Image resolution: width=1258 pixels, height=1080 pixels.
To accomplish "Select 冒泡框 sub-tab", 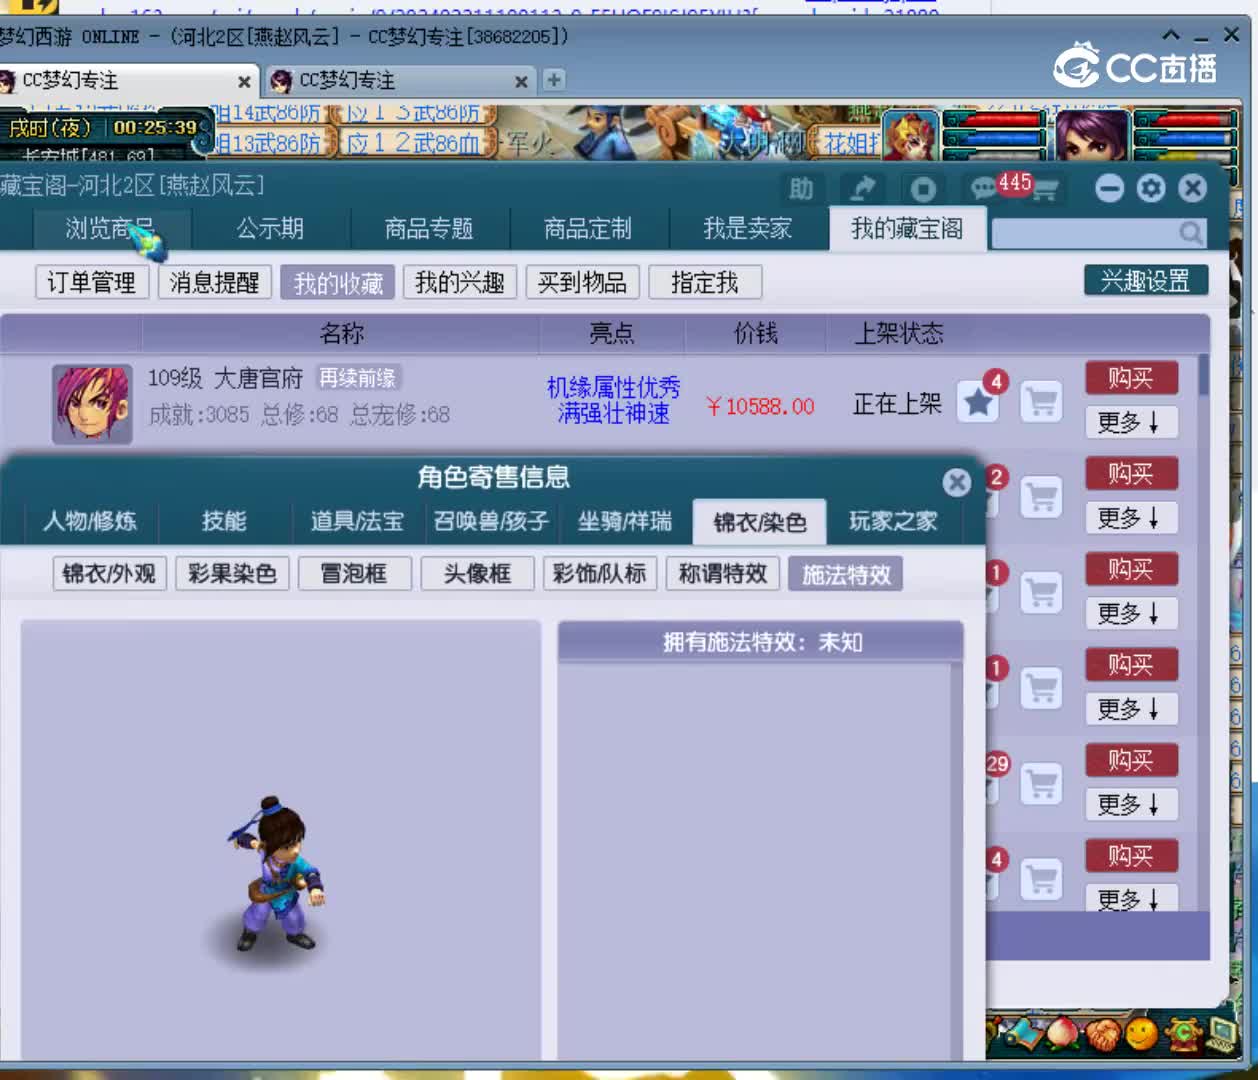I will (x=354, y=574).
